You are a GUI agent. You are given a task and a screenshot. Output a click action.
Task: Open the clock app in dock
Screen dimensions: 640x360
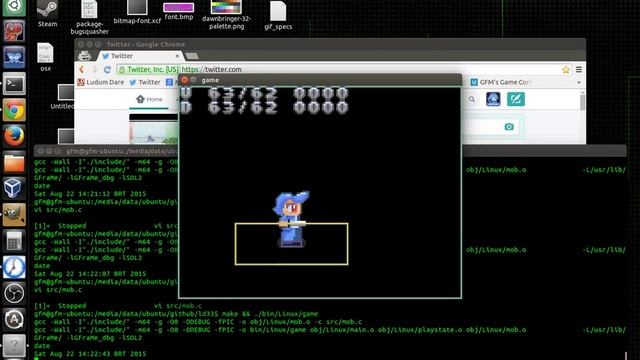14,267
